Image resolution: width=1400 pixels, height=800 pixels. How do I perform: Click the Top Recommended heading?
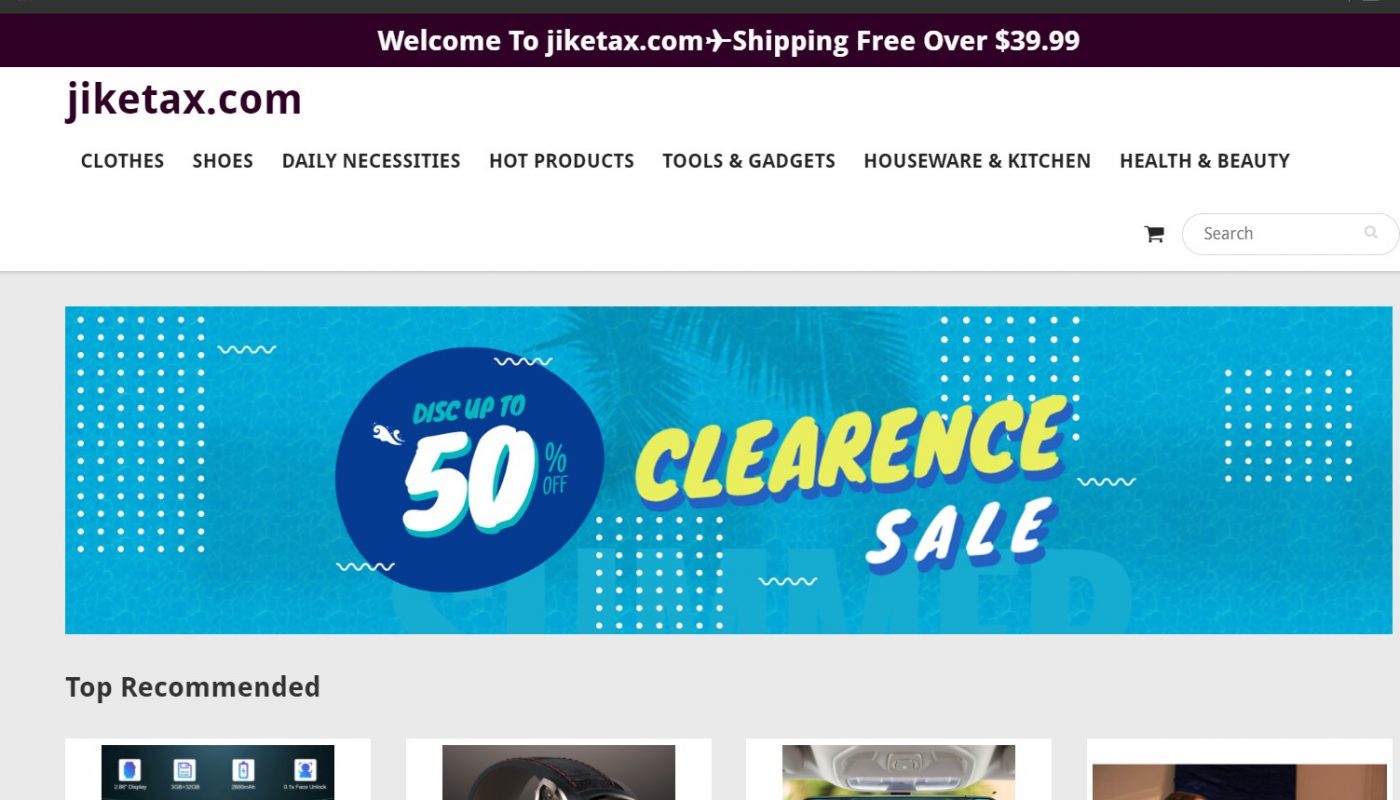(x=193, y=688)
